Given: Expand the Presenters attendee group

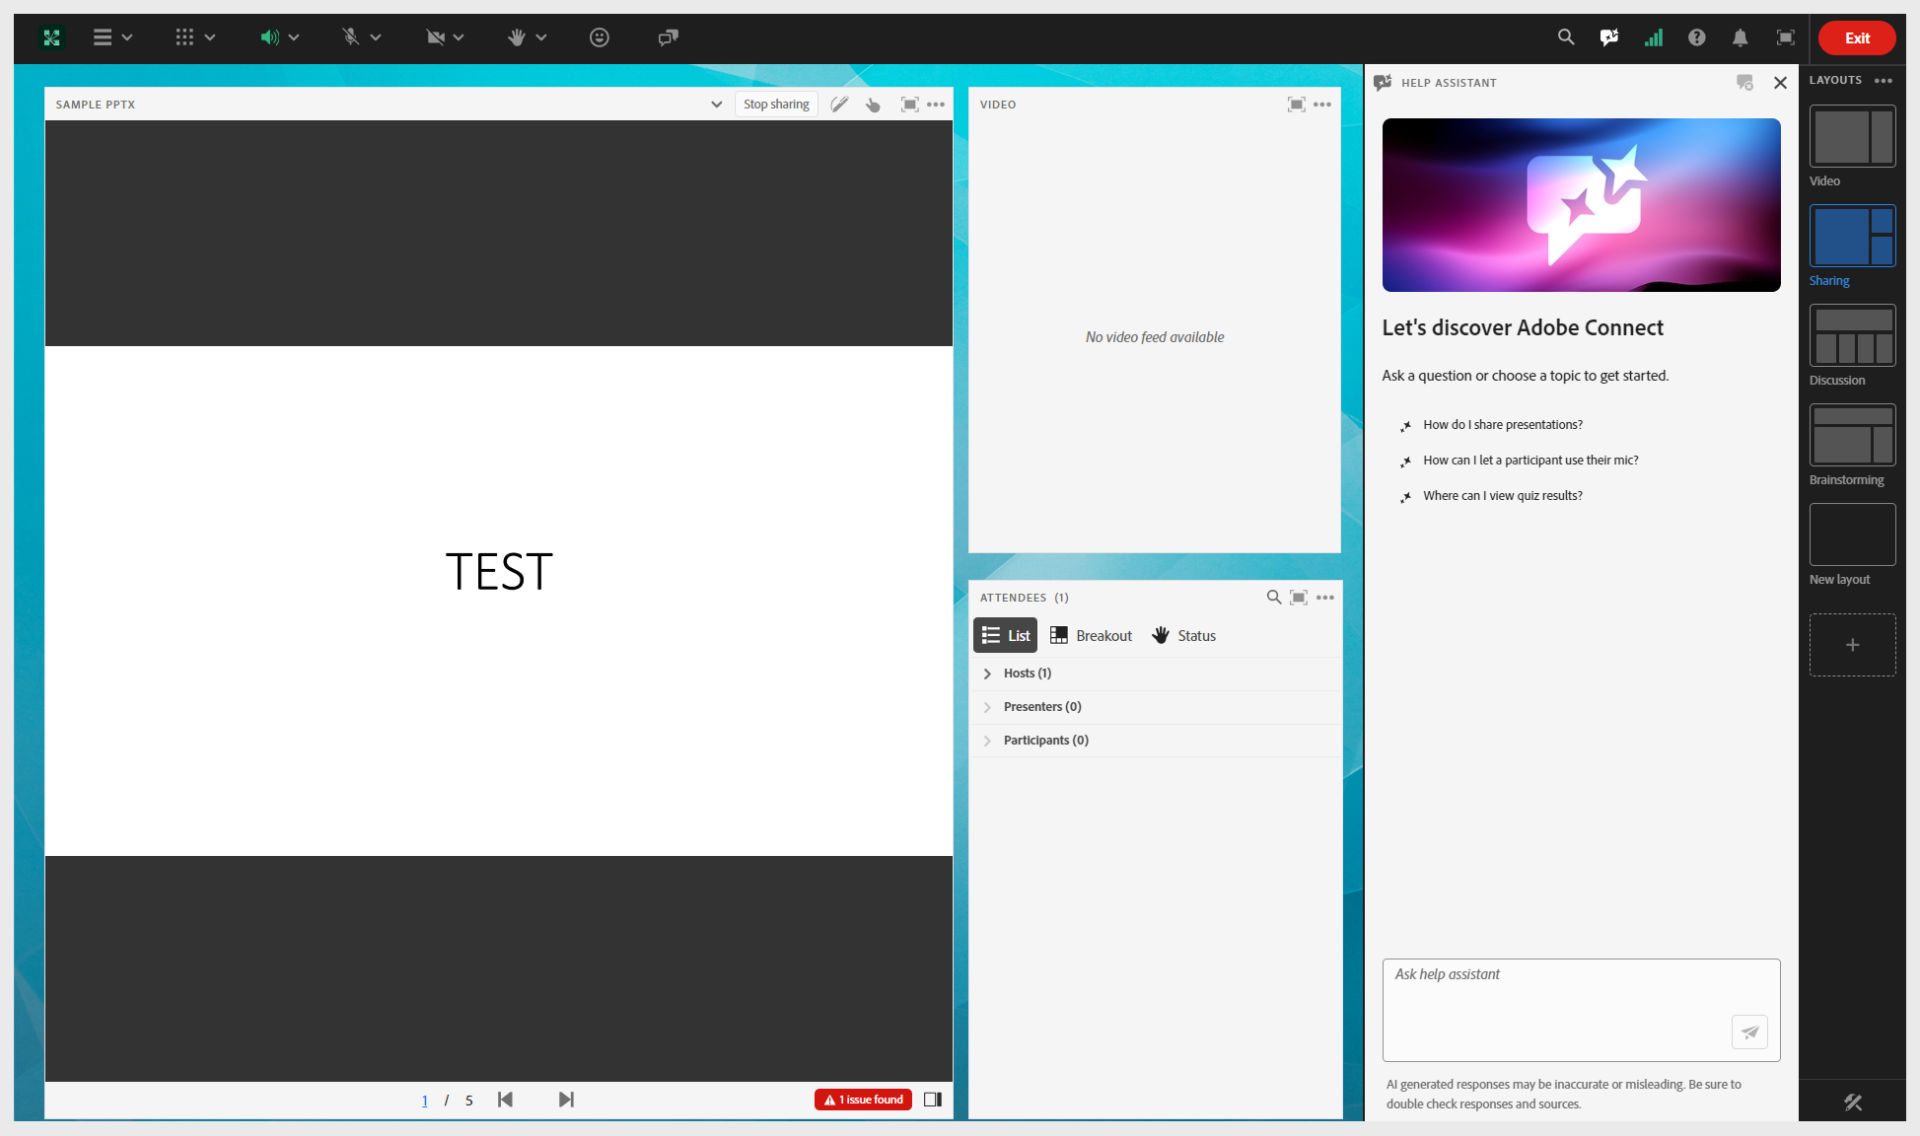Looking at the screenshot, I should (986, 706).
